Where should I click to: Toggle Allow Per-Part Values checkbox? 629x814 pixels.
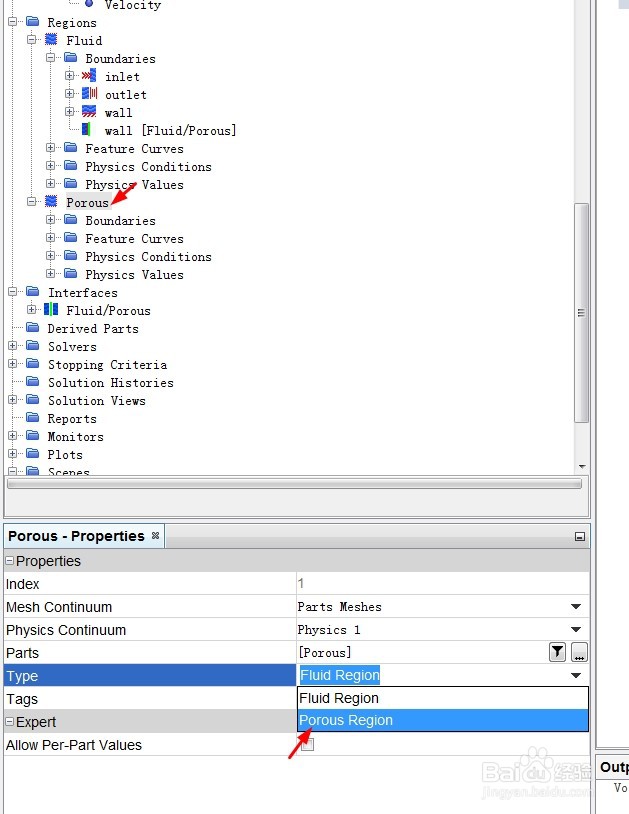(x=308, y=744)
